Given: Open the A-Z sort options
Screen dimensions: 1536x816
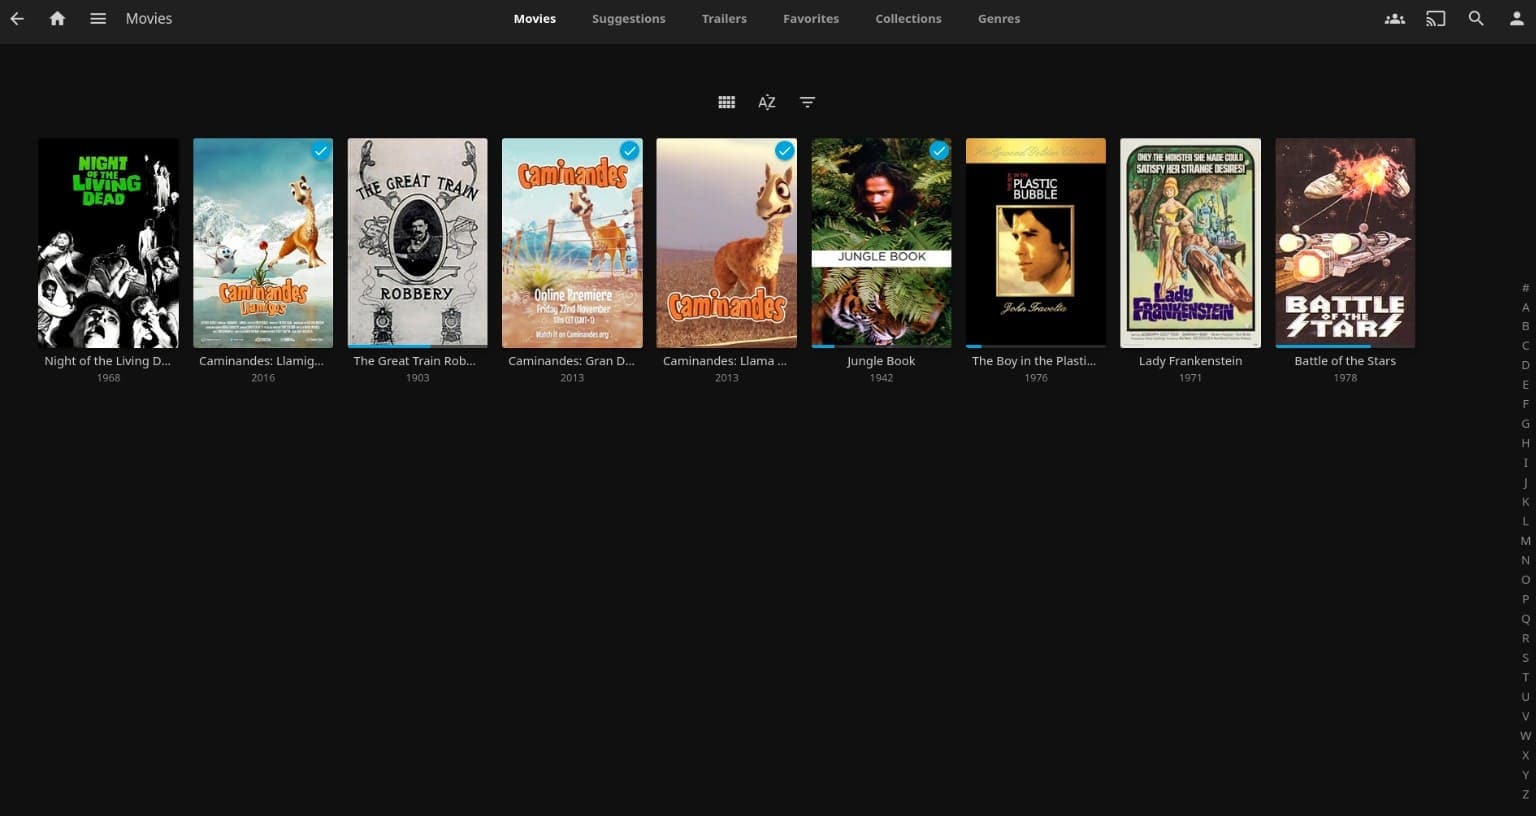Looking at the screenshot, I should (767, 102).
